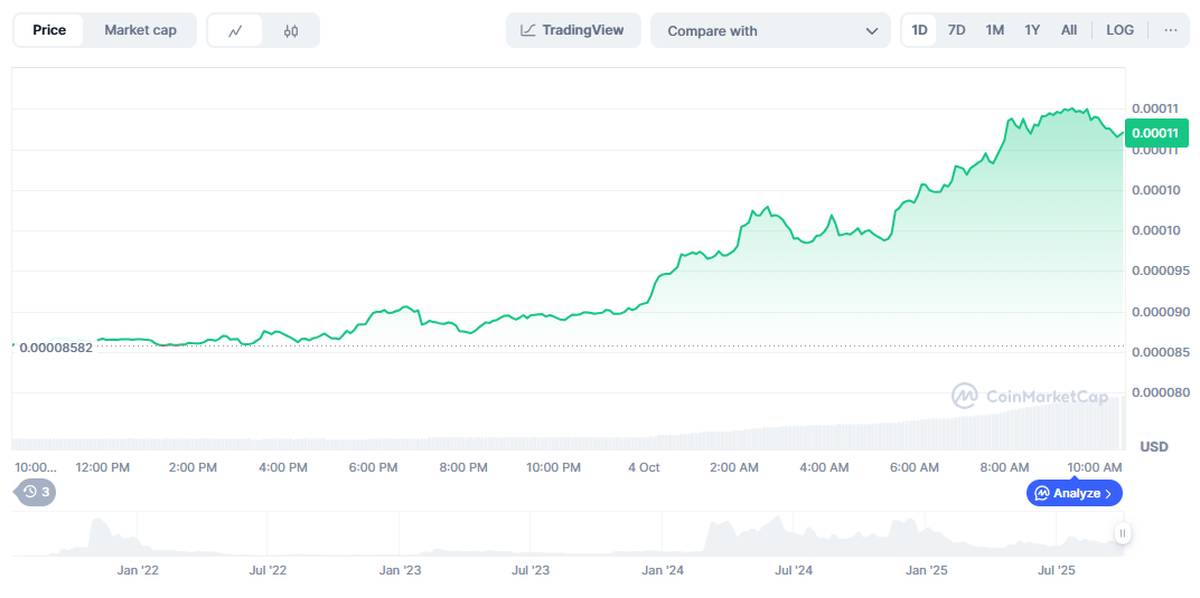Screen dimensions: 1200x598
Task: Click the range selector pause handle
Action: click(x=1123, y=533)
